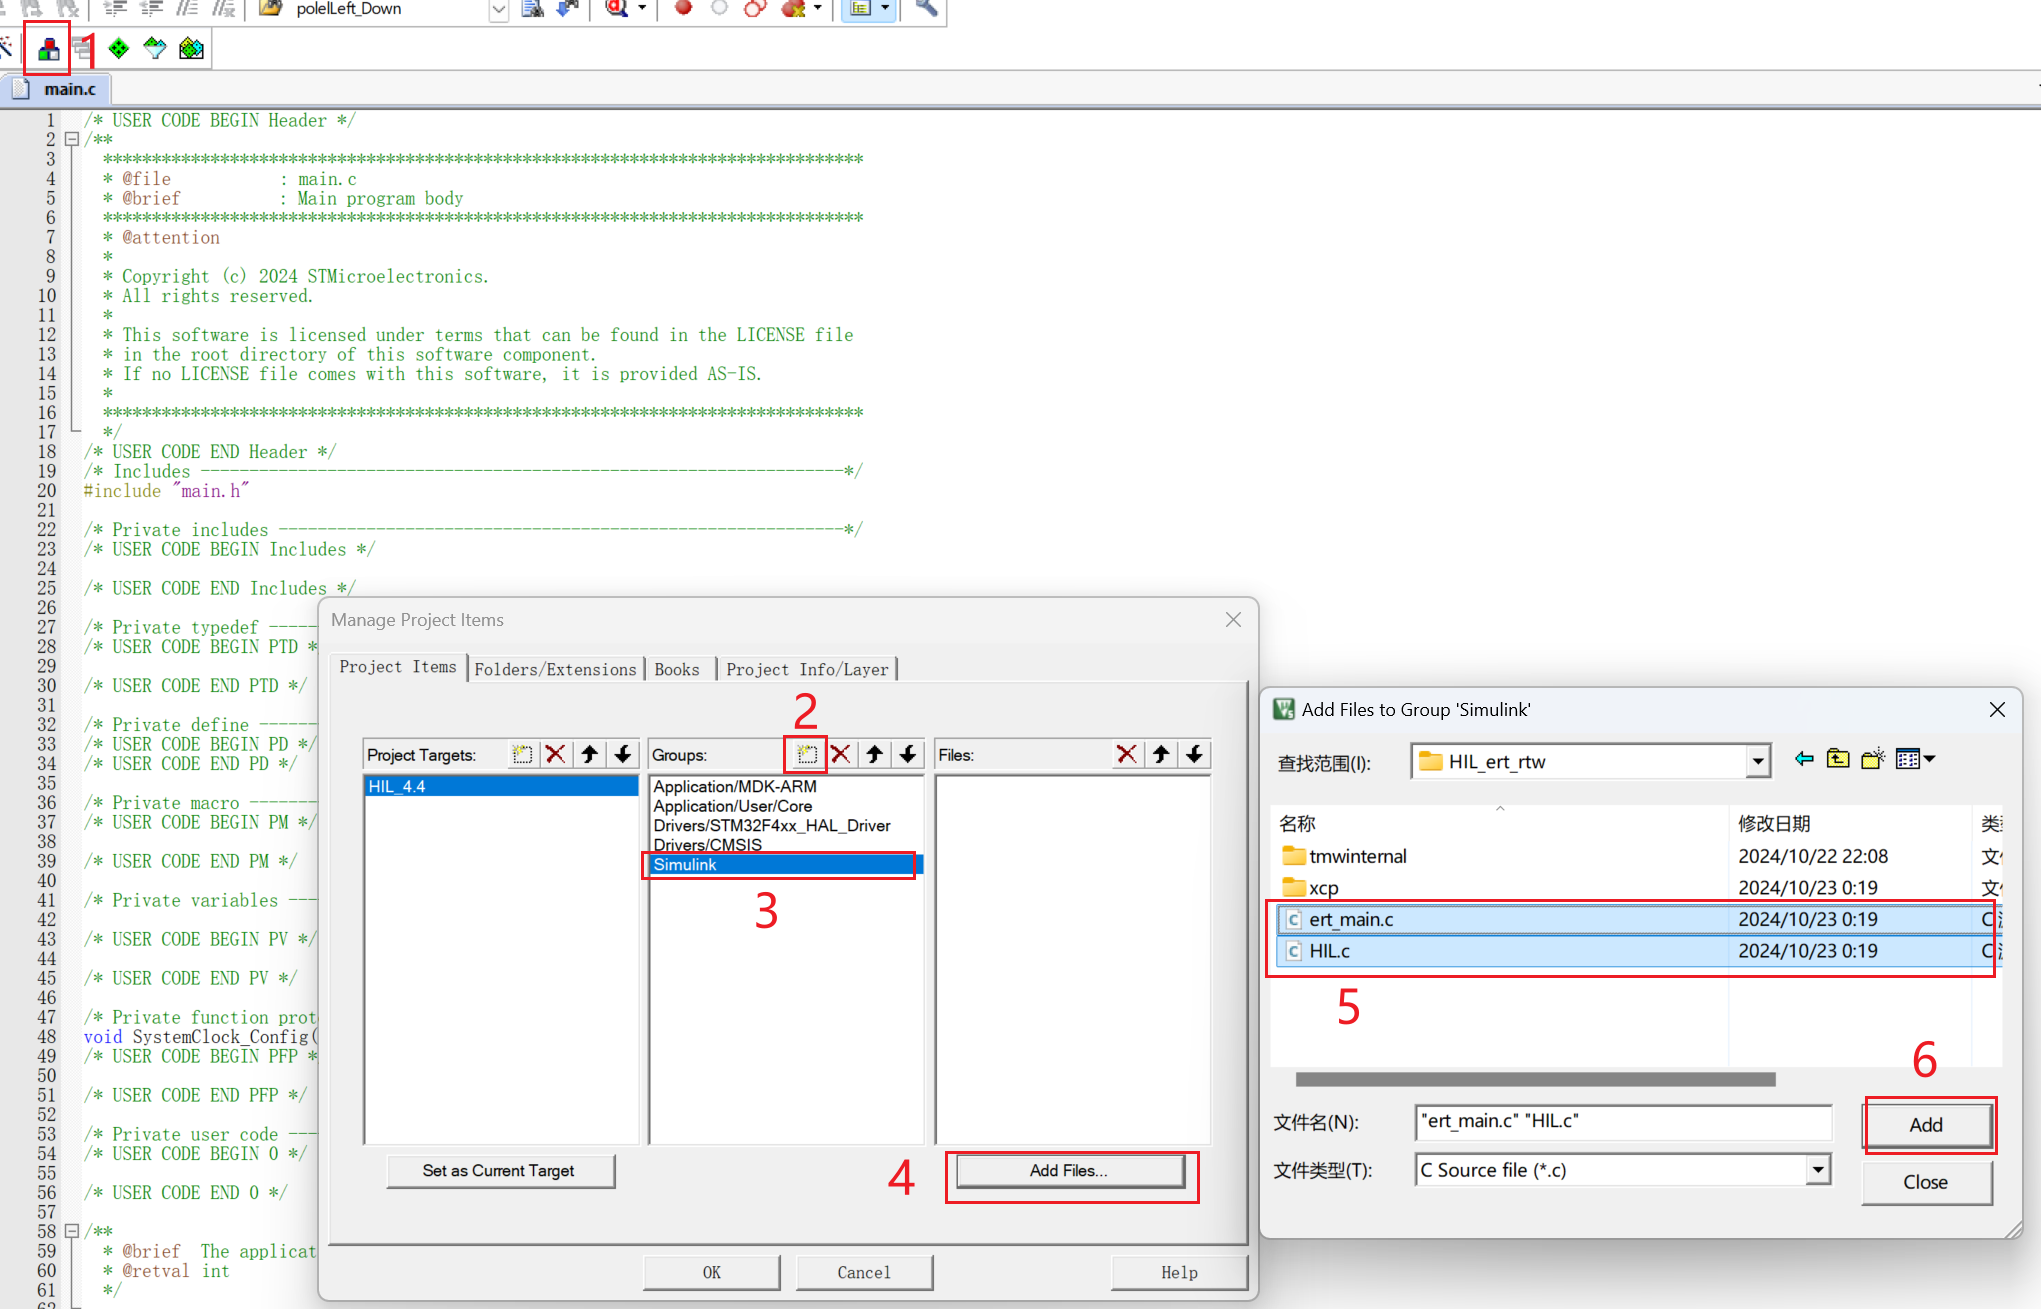
Task: Select the HIL_4.4 project target
Action: [x=501, y=786]
